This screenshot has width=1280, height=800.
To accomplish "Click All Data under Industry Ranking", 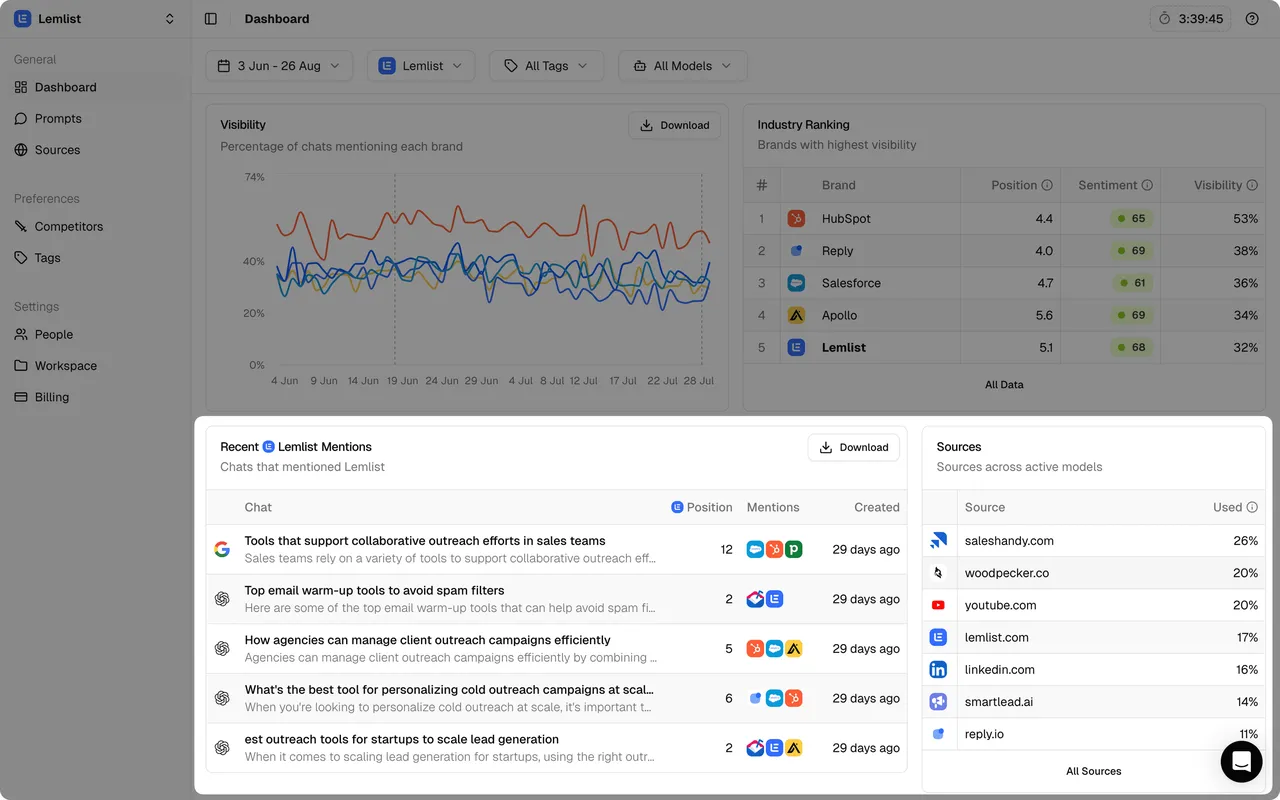I will tap(1004, 385).
